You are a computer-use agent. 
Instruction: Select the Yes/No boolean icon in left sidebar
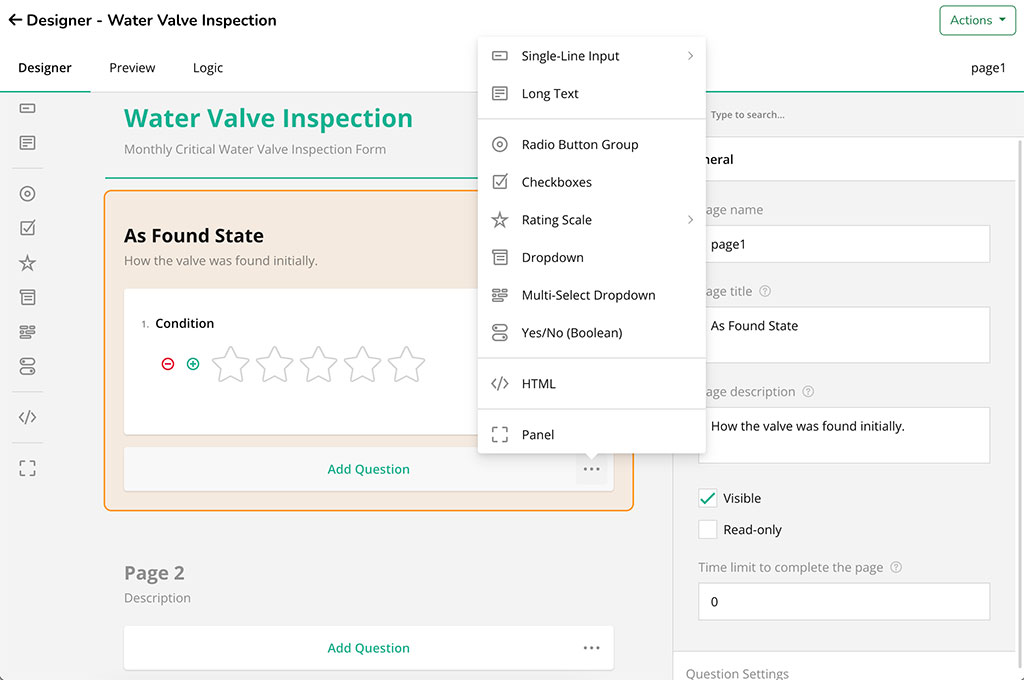point(28,367)
